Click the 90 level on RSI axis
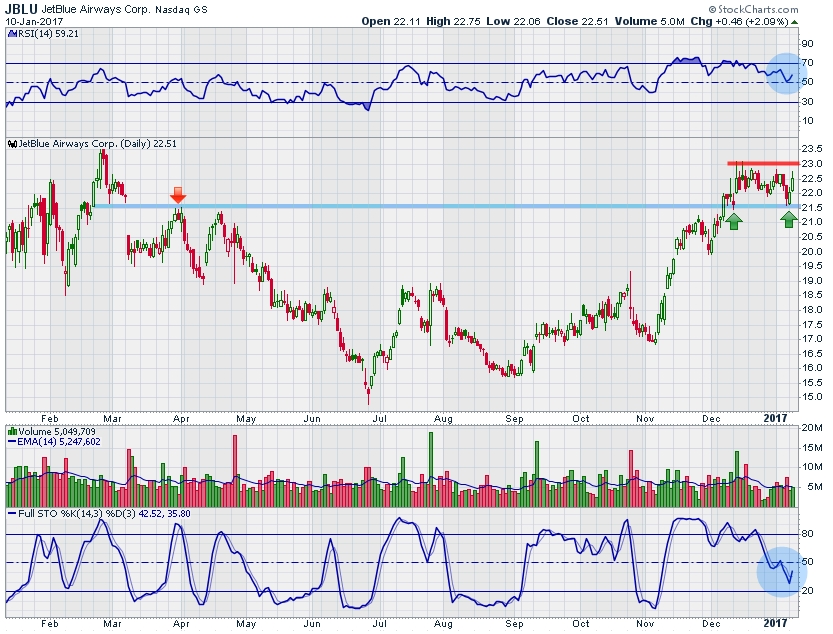This screenshot has width=833, height=634. point(808,44)
